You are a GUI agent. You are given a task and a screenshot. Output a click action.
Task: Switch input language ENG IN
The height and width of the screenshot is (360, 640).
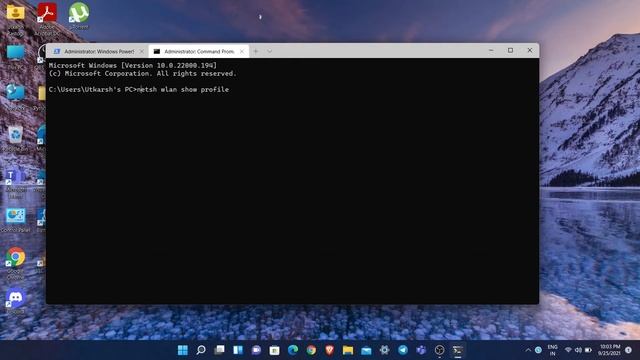(553, 350)
